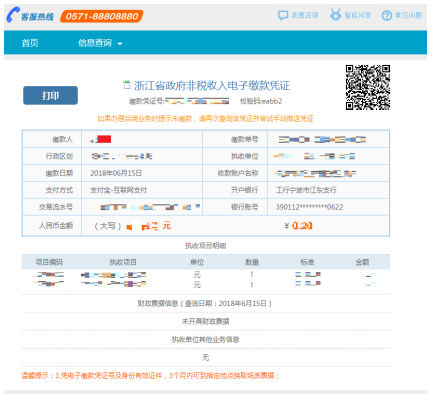Viewport: 434px width, 399px height.
Task: Click the 标准 column header
Action: [307, 262]
